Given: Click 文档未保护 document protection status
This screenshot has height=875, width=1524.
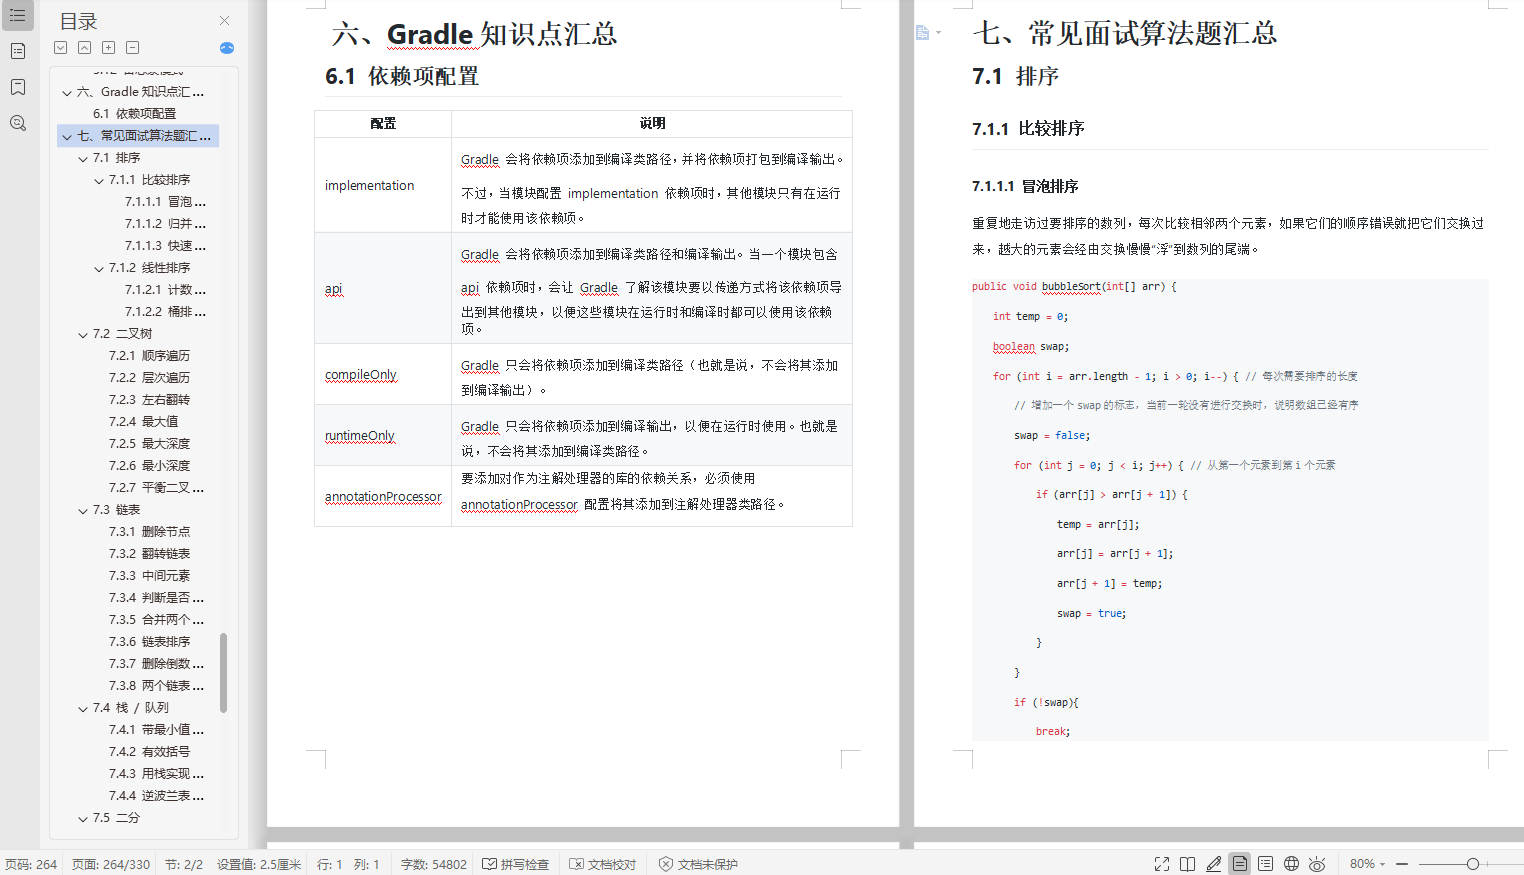Looking at the screenshot, I should tap(698, 864).
